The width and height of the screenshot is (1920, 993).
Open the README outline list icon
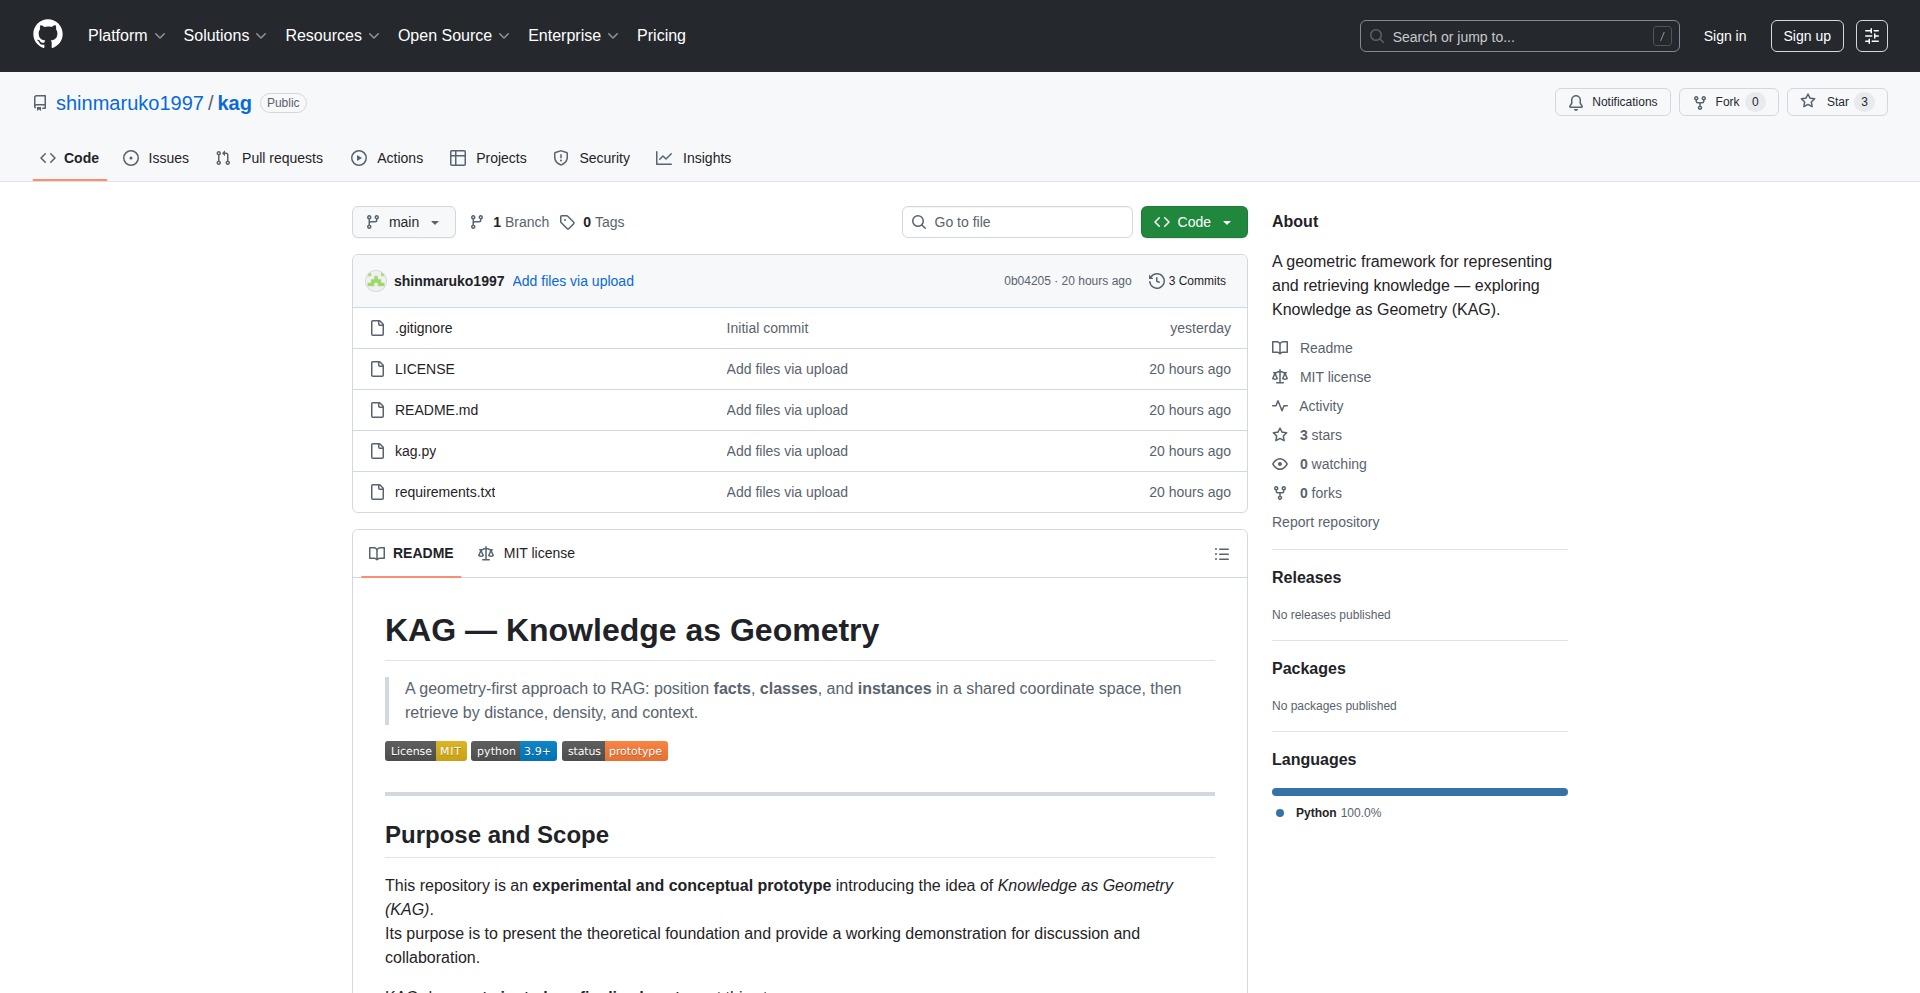pyautogui.click(x=1221, y=554)
